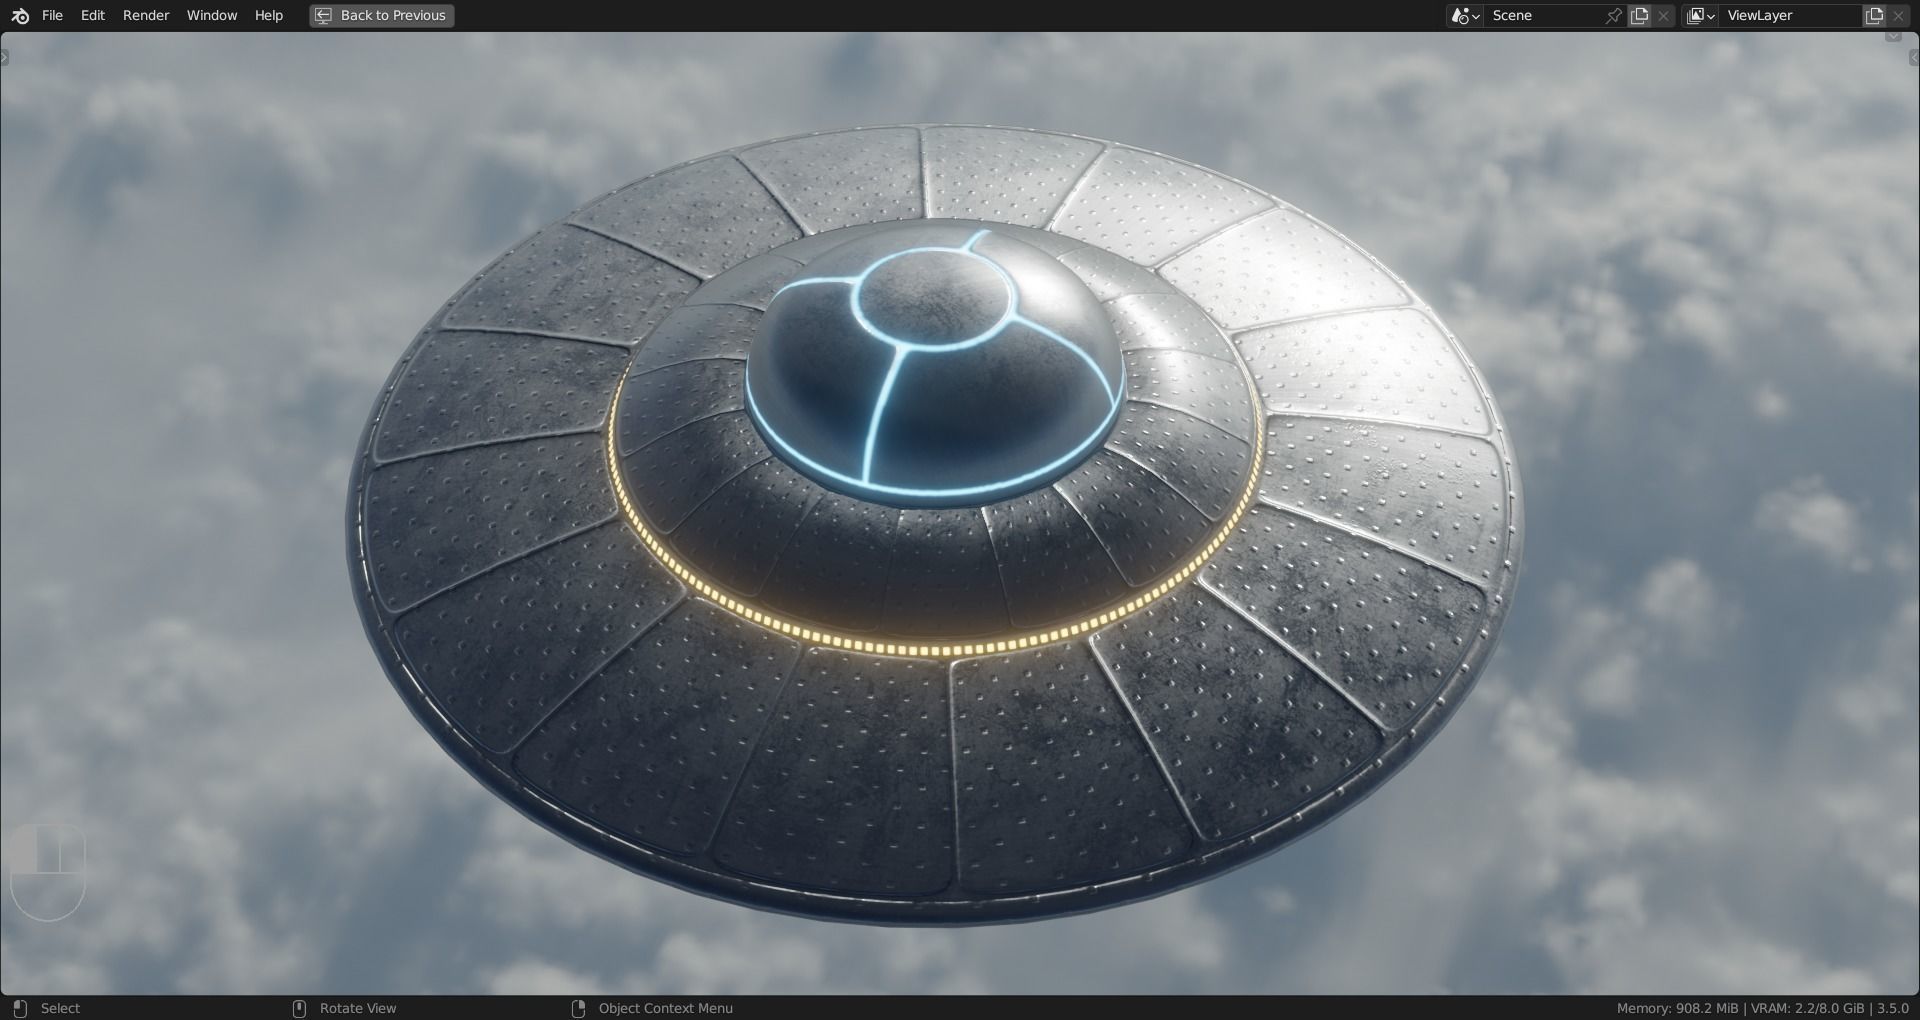Screen dimensions: 1920x1020
Task: Remove the ViewLayer with X icon
Action: pos(1898,15)
